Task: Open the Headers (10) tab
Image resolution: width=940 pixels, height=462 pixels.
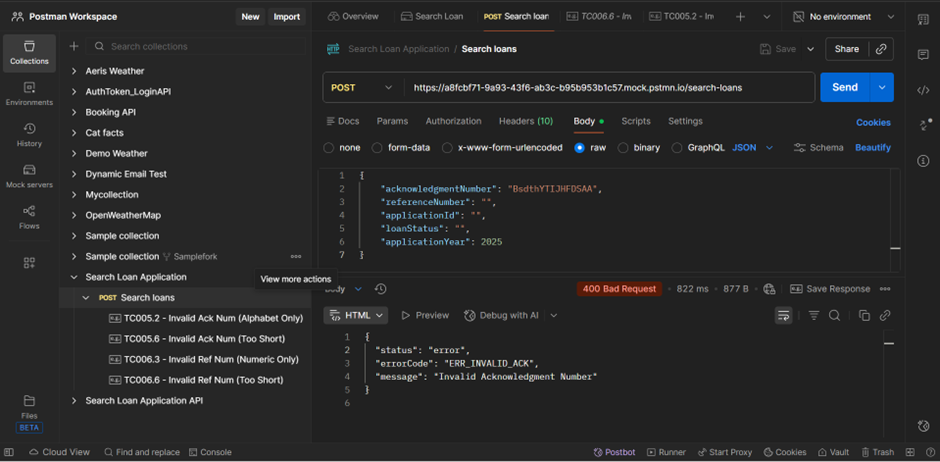Action: tap(526, 121)
